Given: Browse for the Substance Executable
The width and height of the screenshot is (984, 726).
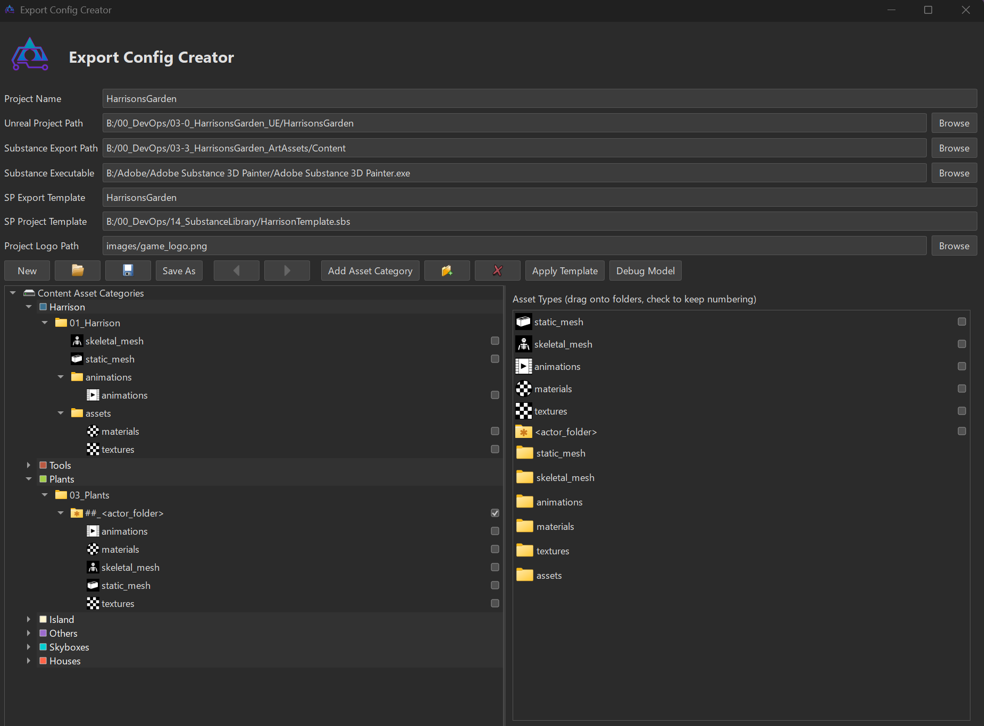Looking at the screenshot, I should click(954, 173).
